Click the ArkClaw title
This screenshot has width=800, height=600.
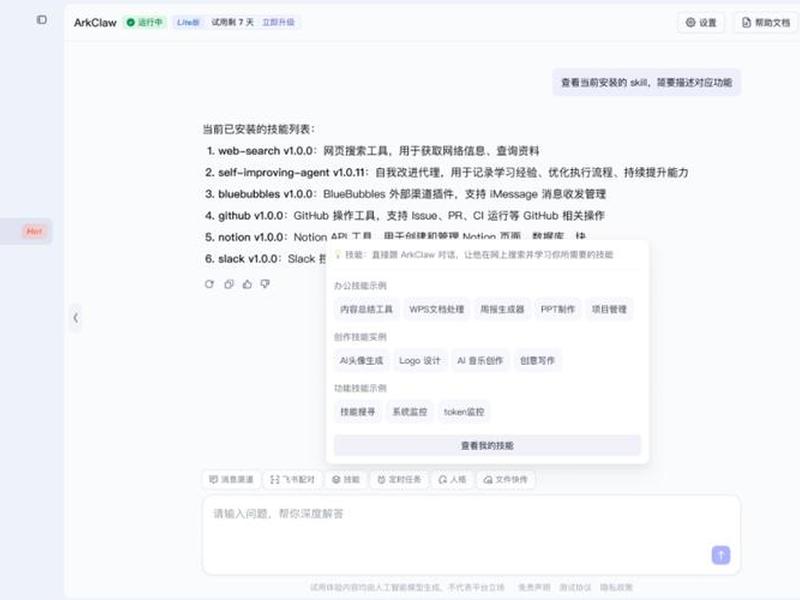[95, 22]
